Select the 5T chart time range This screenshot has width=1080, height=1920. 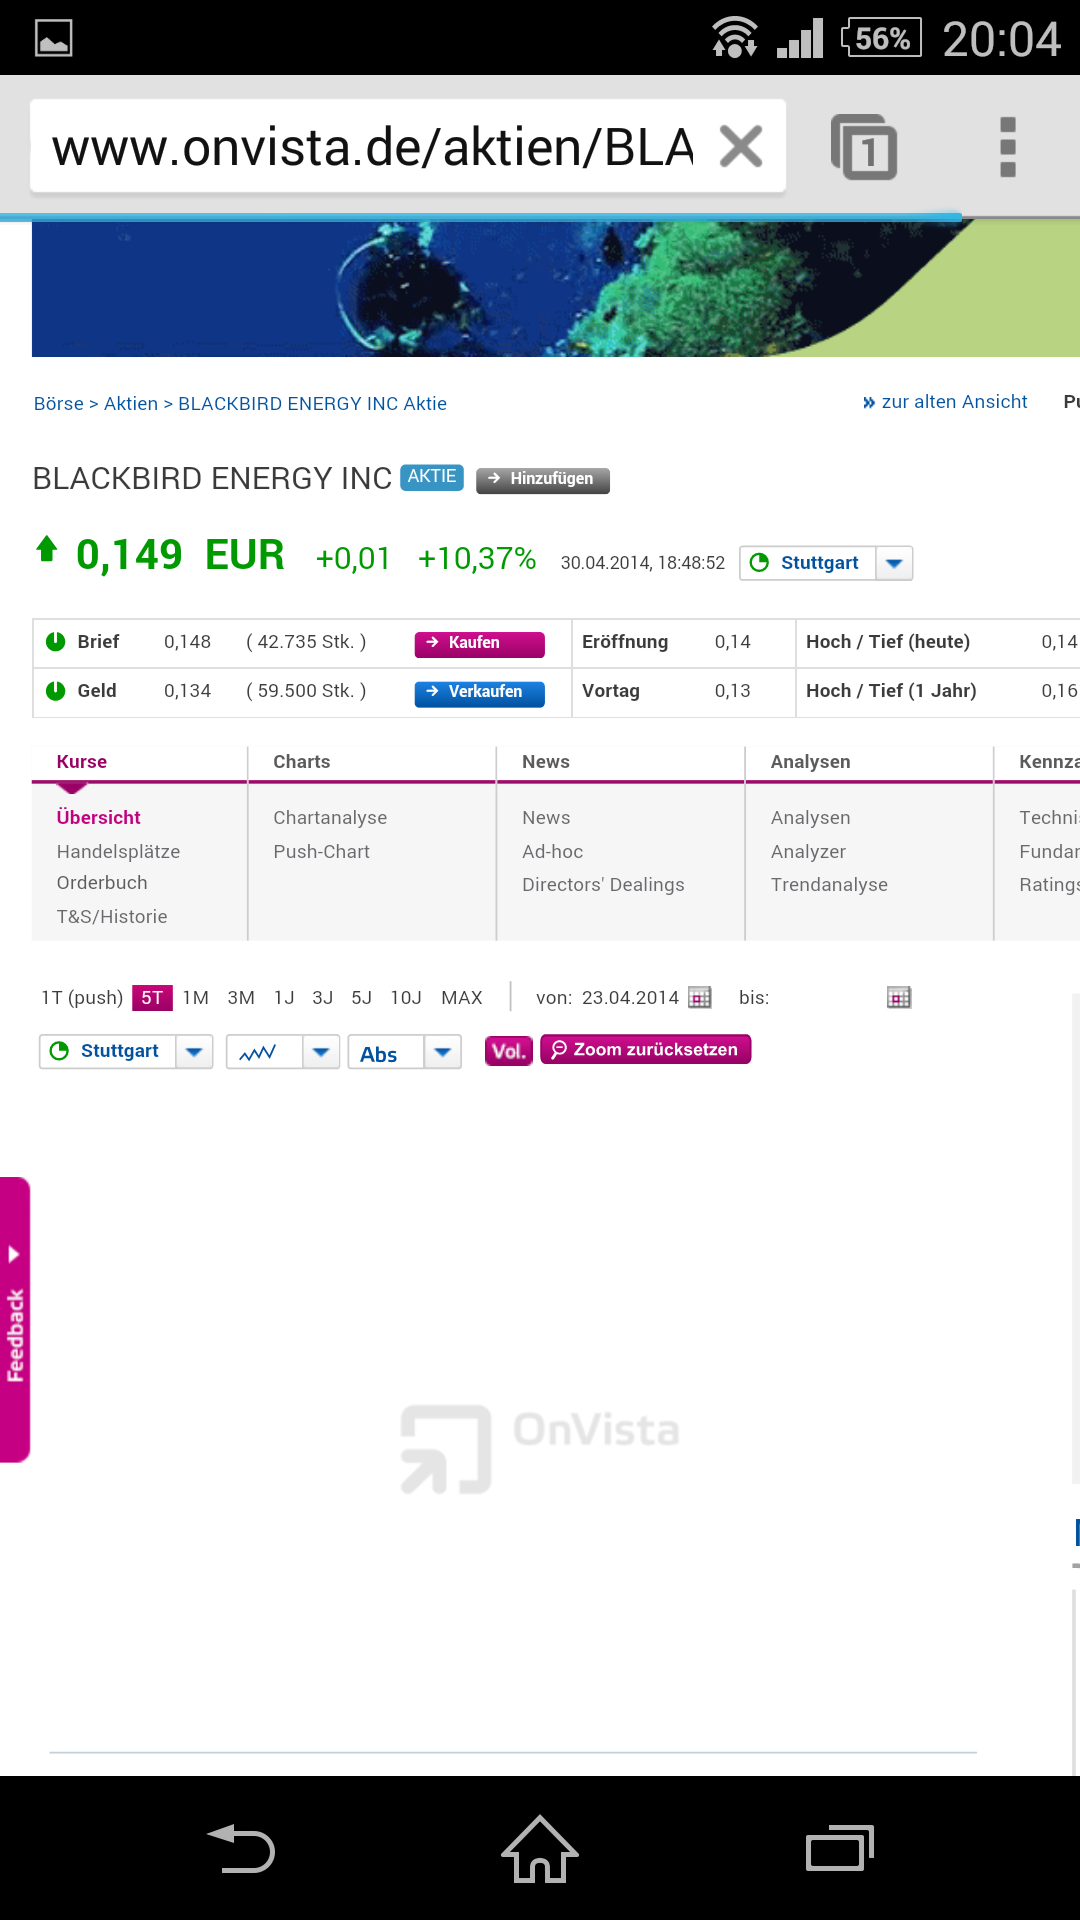(152, 997)
